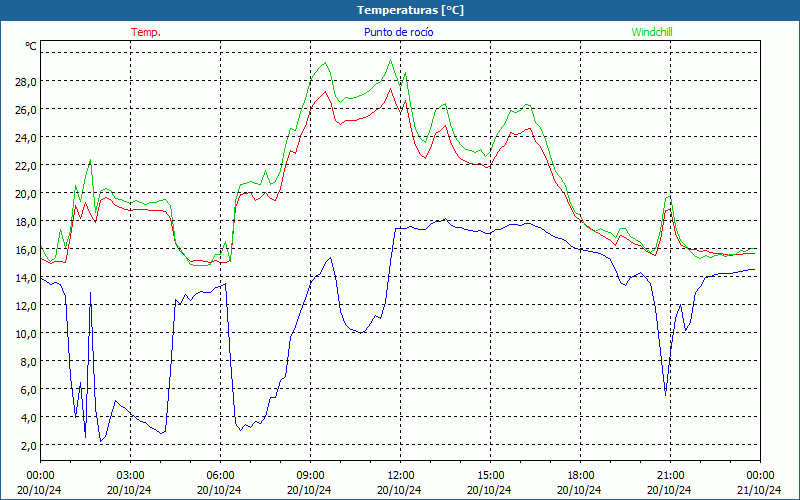
Task: Click the 03:00 time axis label
Action: pyautogui.click(x=130, y=476)
